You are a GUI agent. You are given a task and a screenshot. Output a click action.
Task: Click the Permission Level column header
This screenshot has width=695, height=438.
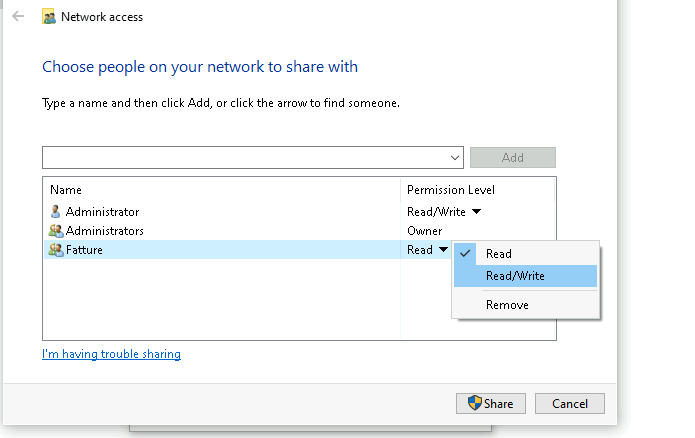point(451,190)
